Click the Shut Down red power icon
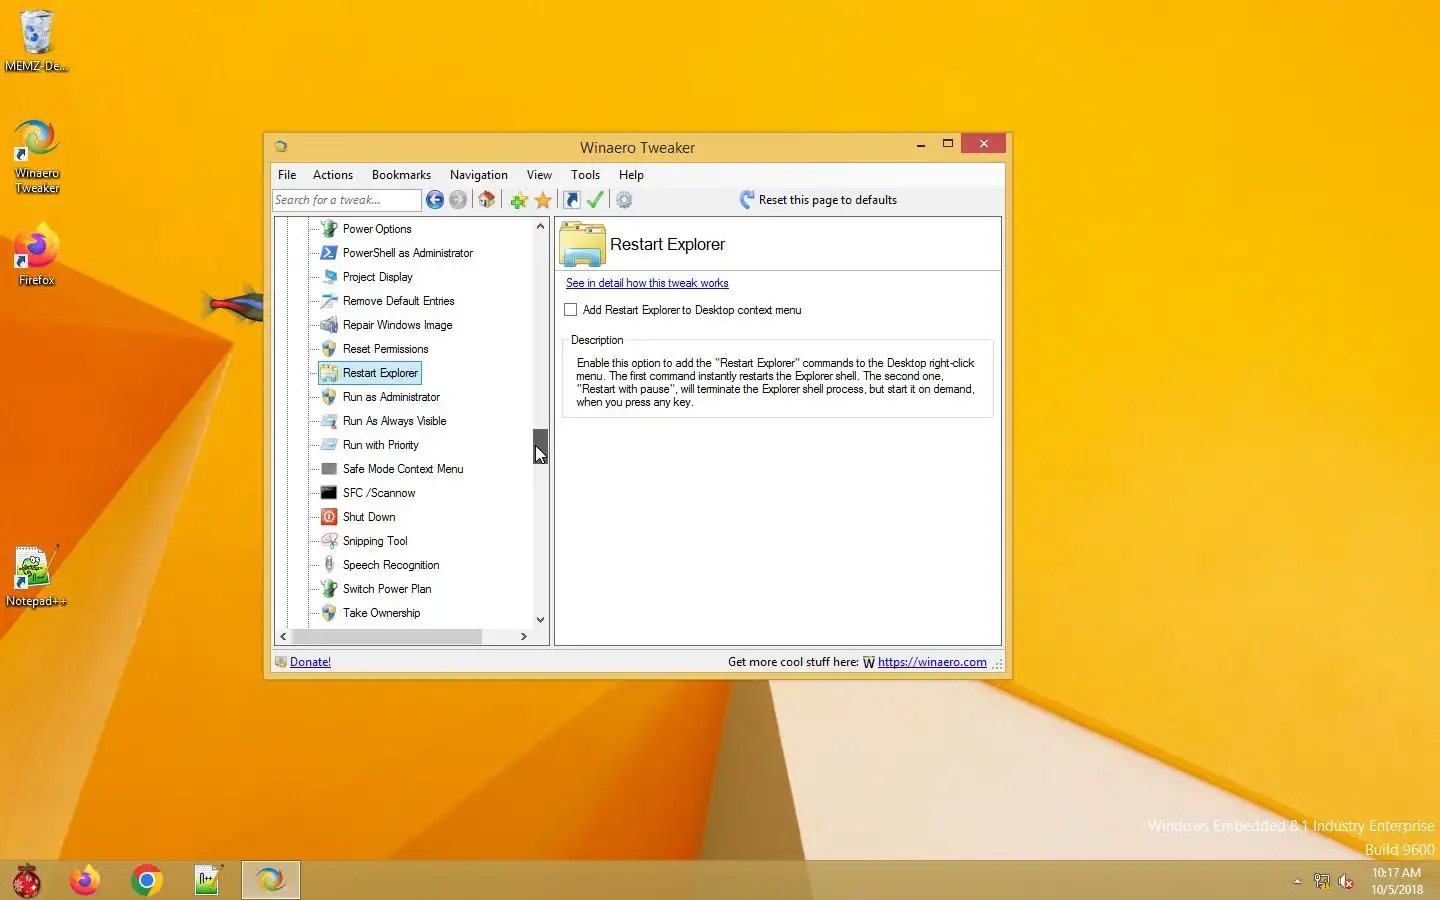Viewport: 1440px width, 900px height. click(x=329, y=517)
